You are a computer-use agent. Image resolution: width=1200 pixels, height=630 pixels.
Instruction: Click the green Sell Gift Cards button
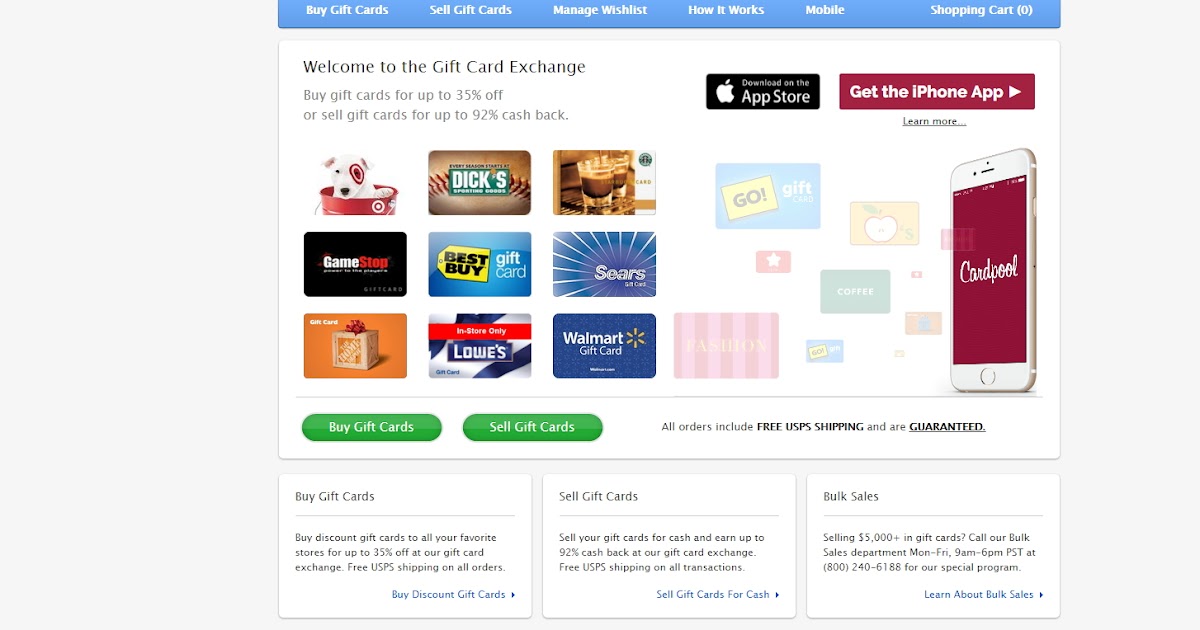tap(532, 427)
